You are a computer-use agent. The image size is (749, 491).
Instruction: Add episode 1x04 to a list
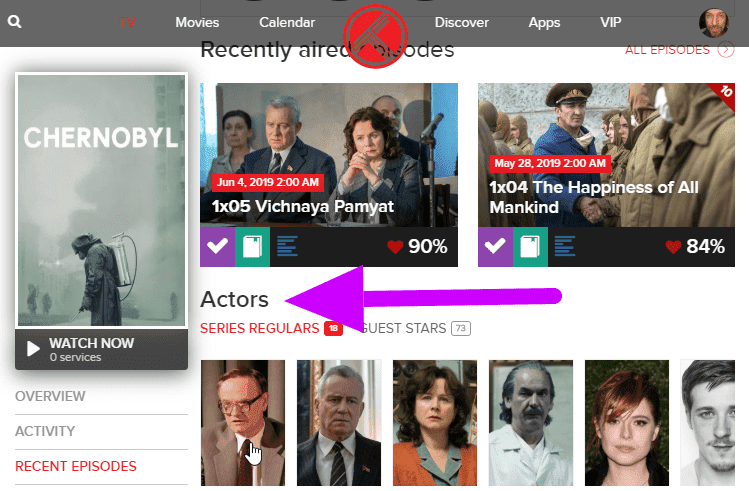click(x=565, y=246)
